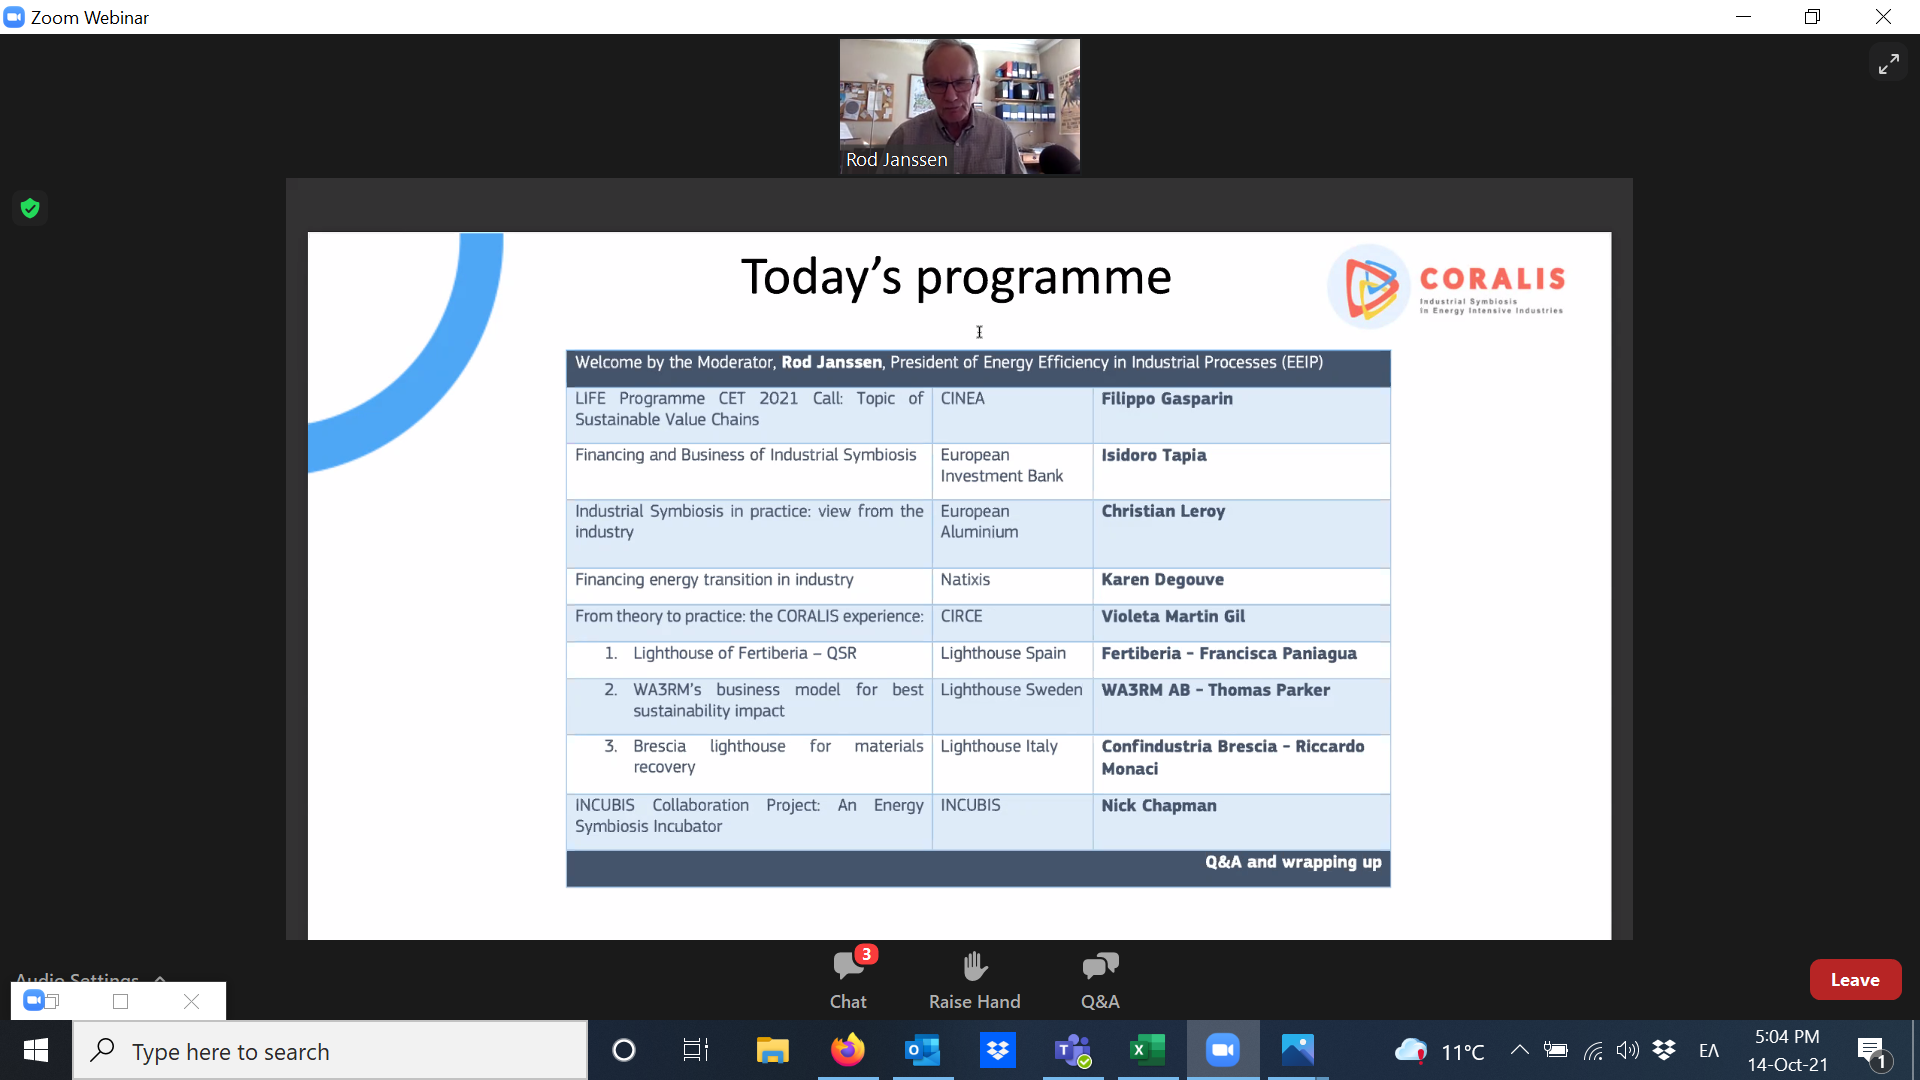The width and height of the screenshot is (1920, 1080).
Task: Open Outlook from the taskbar
Action: click(922, 1051)
